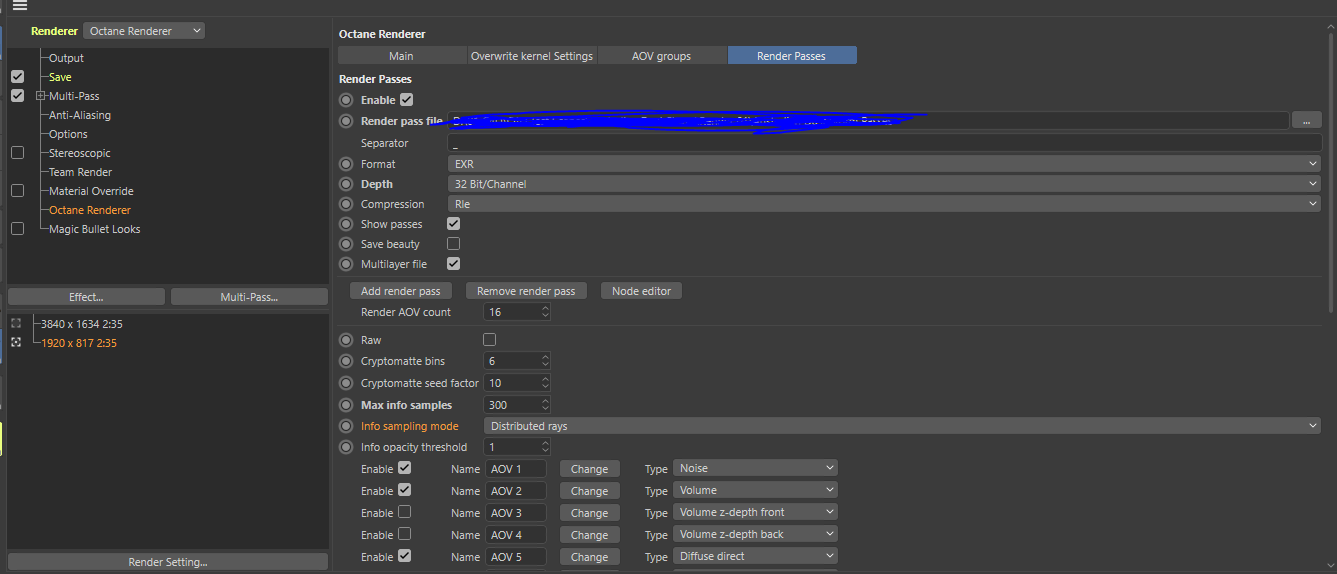Toggle the Enable render passes checkbox
1337x574 pixels.
tap(406, 99)
